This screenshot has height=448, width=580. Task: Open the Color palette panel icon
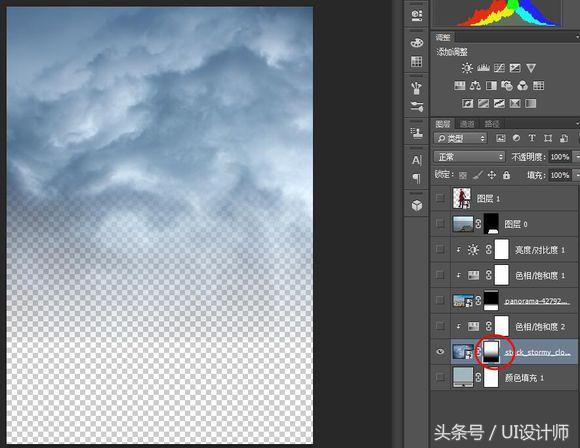417,43
